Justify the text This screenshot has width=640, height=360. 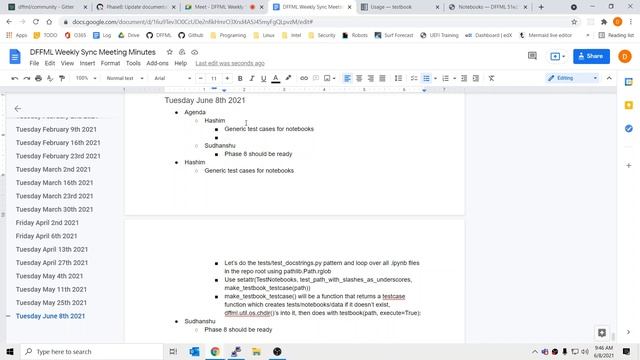(382, 78)
